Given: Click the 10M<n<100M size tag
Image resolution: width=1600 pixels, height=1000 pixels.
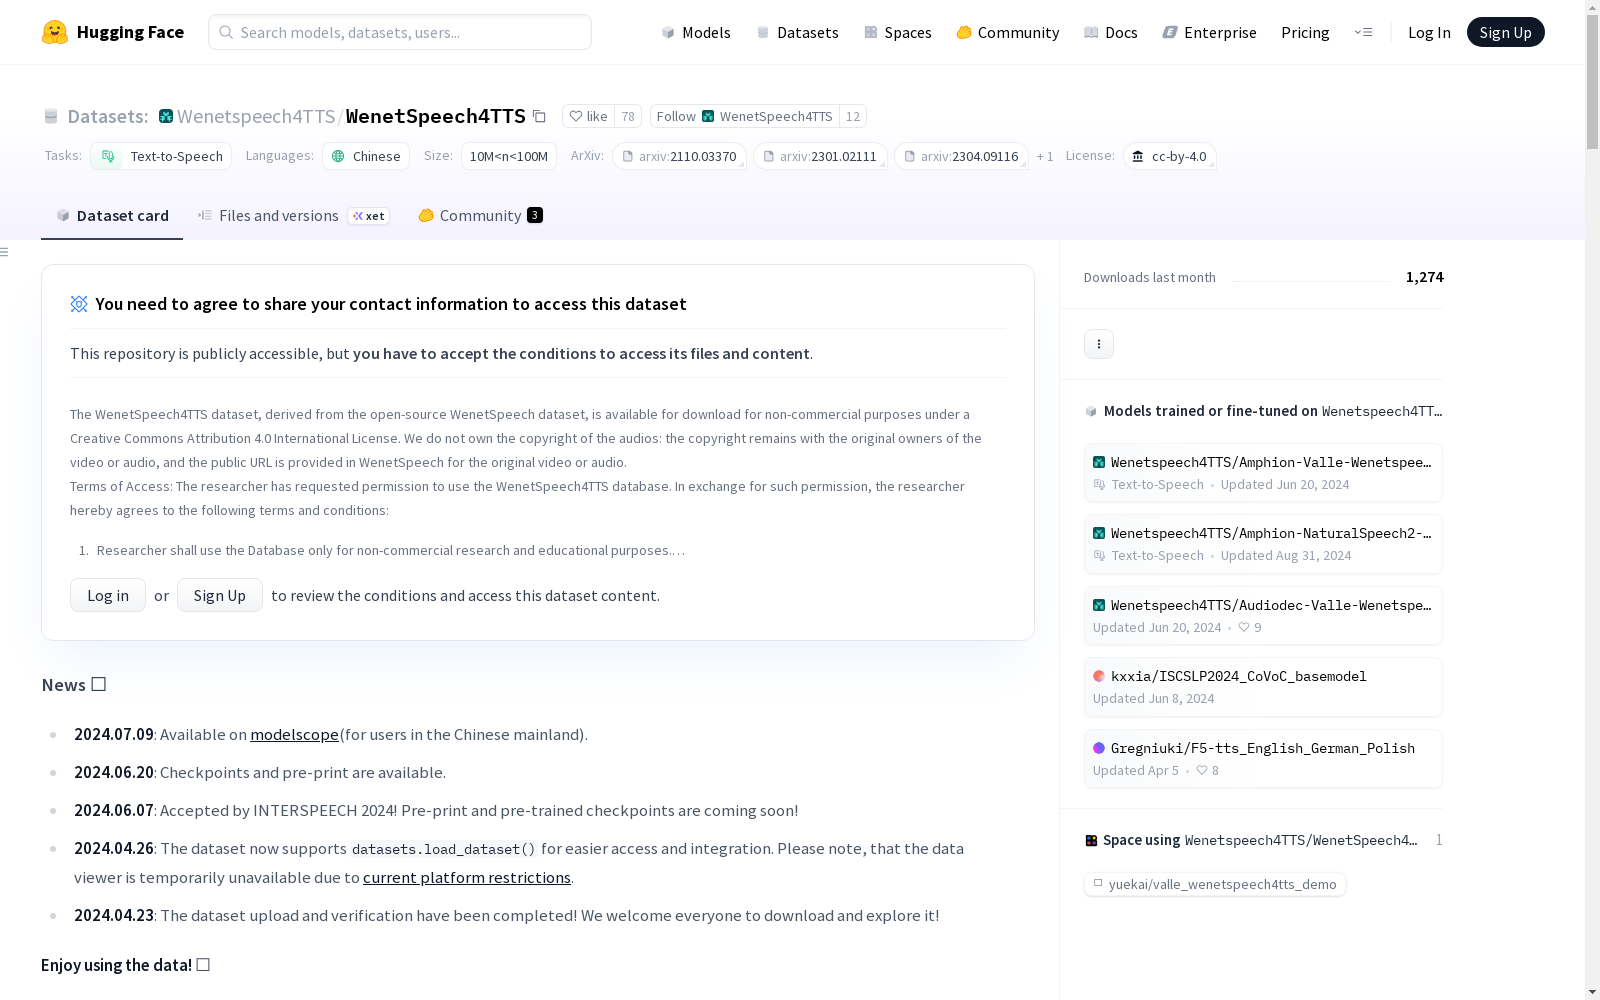Looking at the screenshot, I should tap(509, 156).
